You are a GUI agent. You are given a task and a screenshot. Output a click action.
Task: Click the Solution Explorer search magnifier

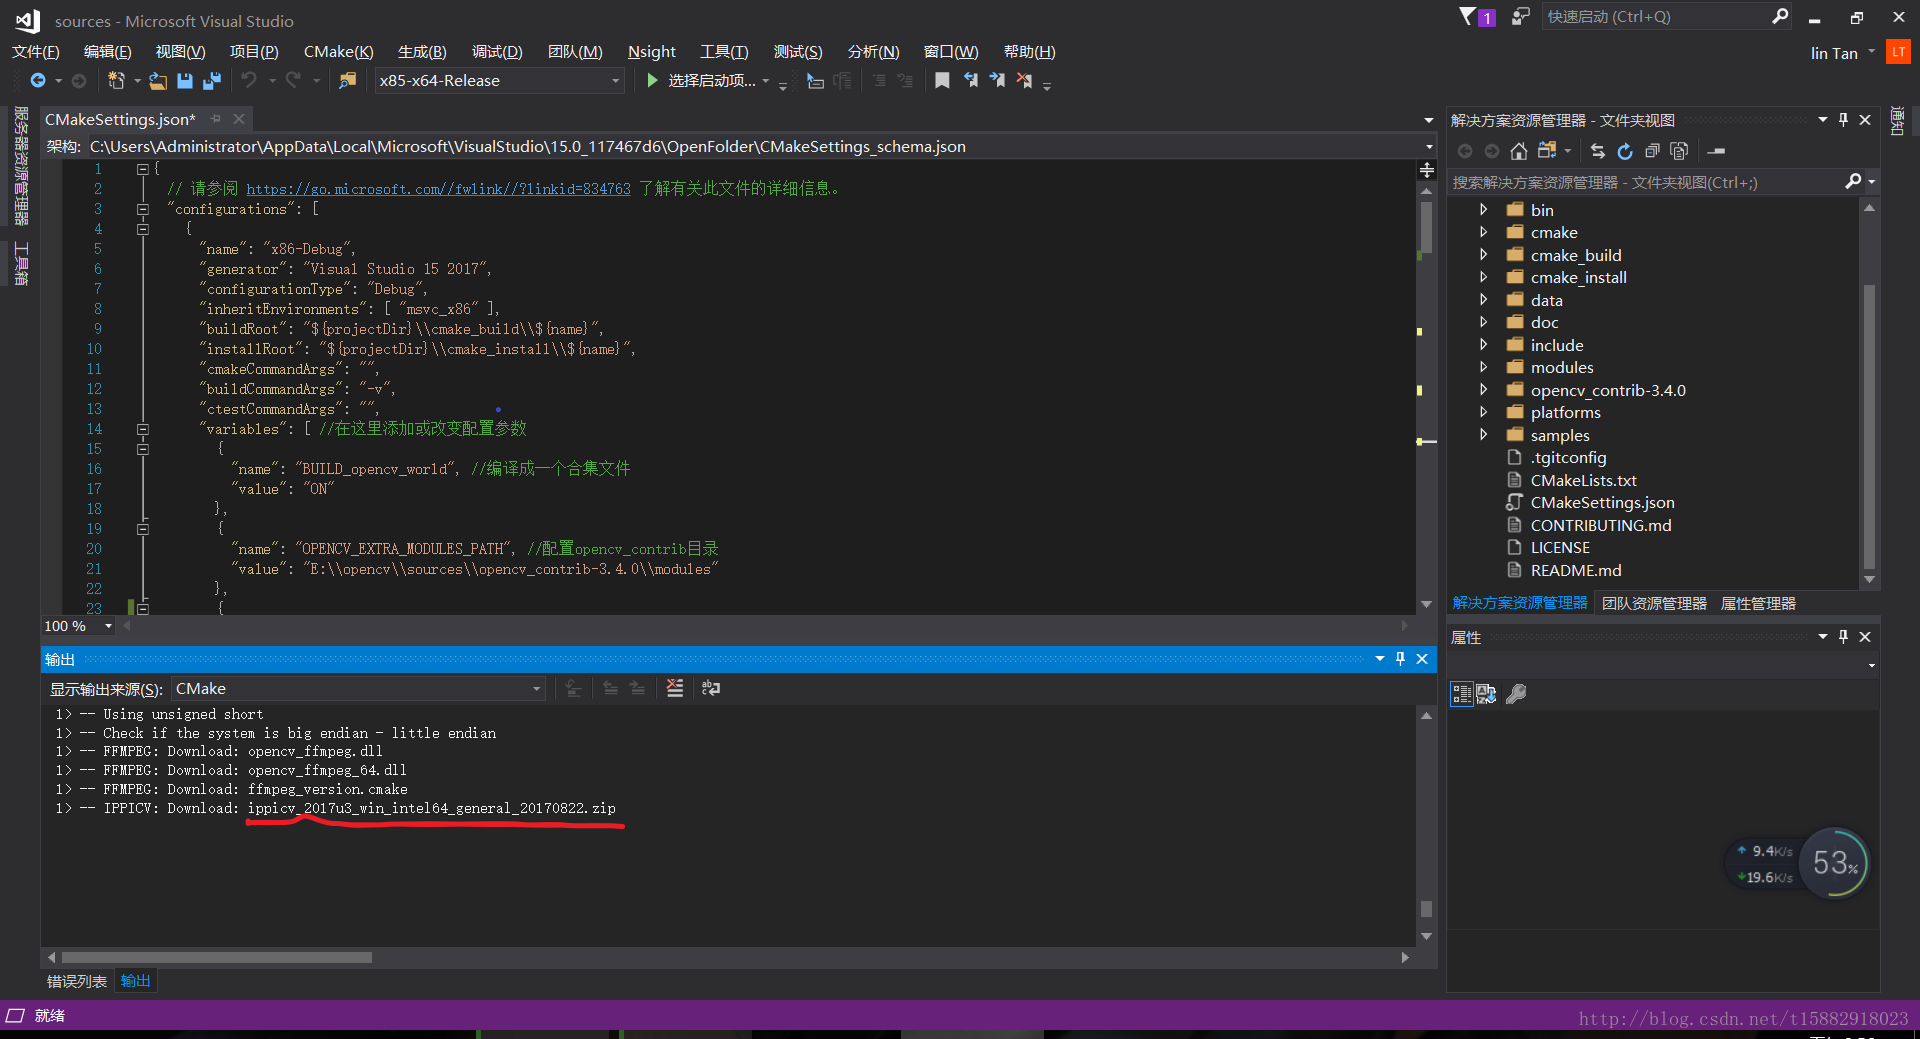(x=1853, y=182)
